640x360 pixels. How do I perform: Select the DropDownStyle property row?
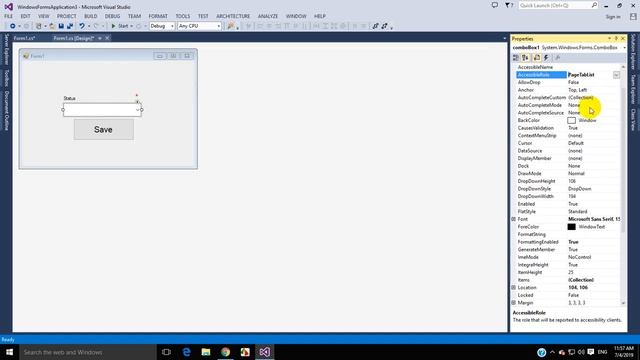point(568,189)
